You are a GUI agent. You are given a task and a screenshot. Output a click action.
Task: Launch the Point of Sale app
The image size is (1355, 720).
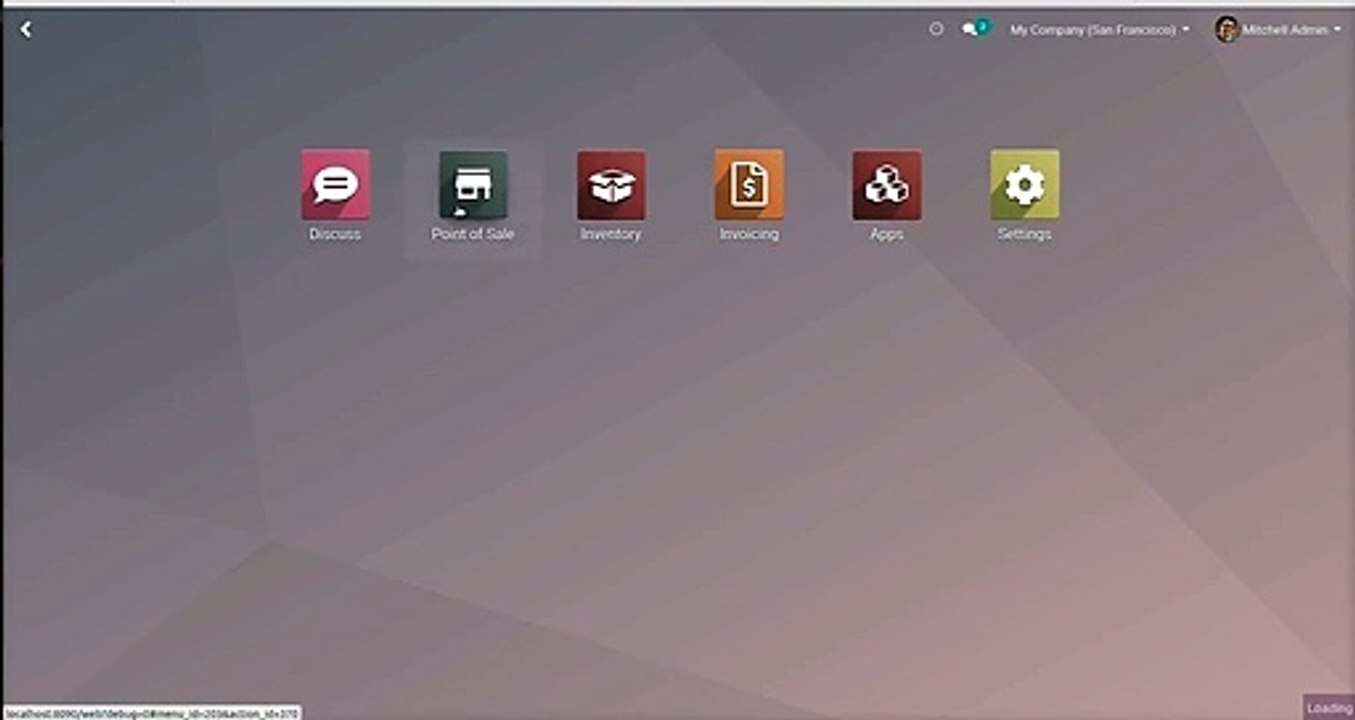(x=473, y=185)
